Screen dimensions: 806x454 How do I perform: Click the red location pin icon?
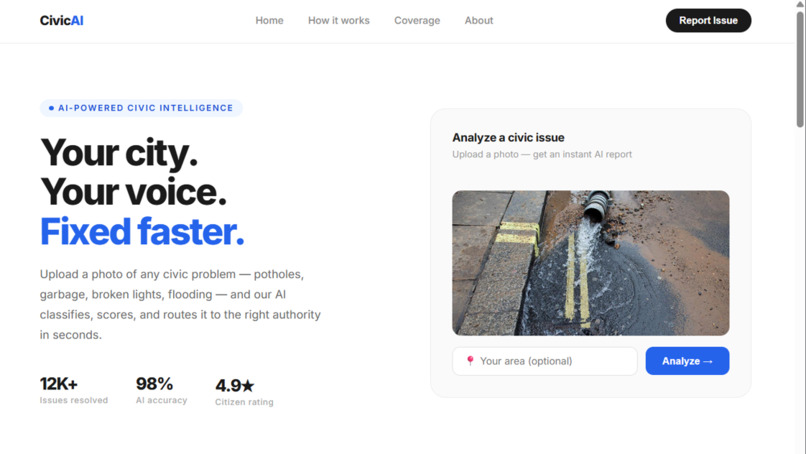point(470,360)
